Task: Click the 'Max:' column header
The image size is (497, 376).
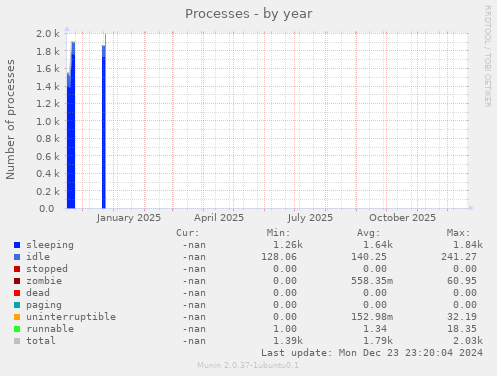Action: tap(459, 233)
